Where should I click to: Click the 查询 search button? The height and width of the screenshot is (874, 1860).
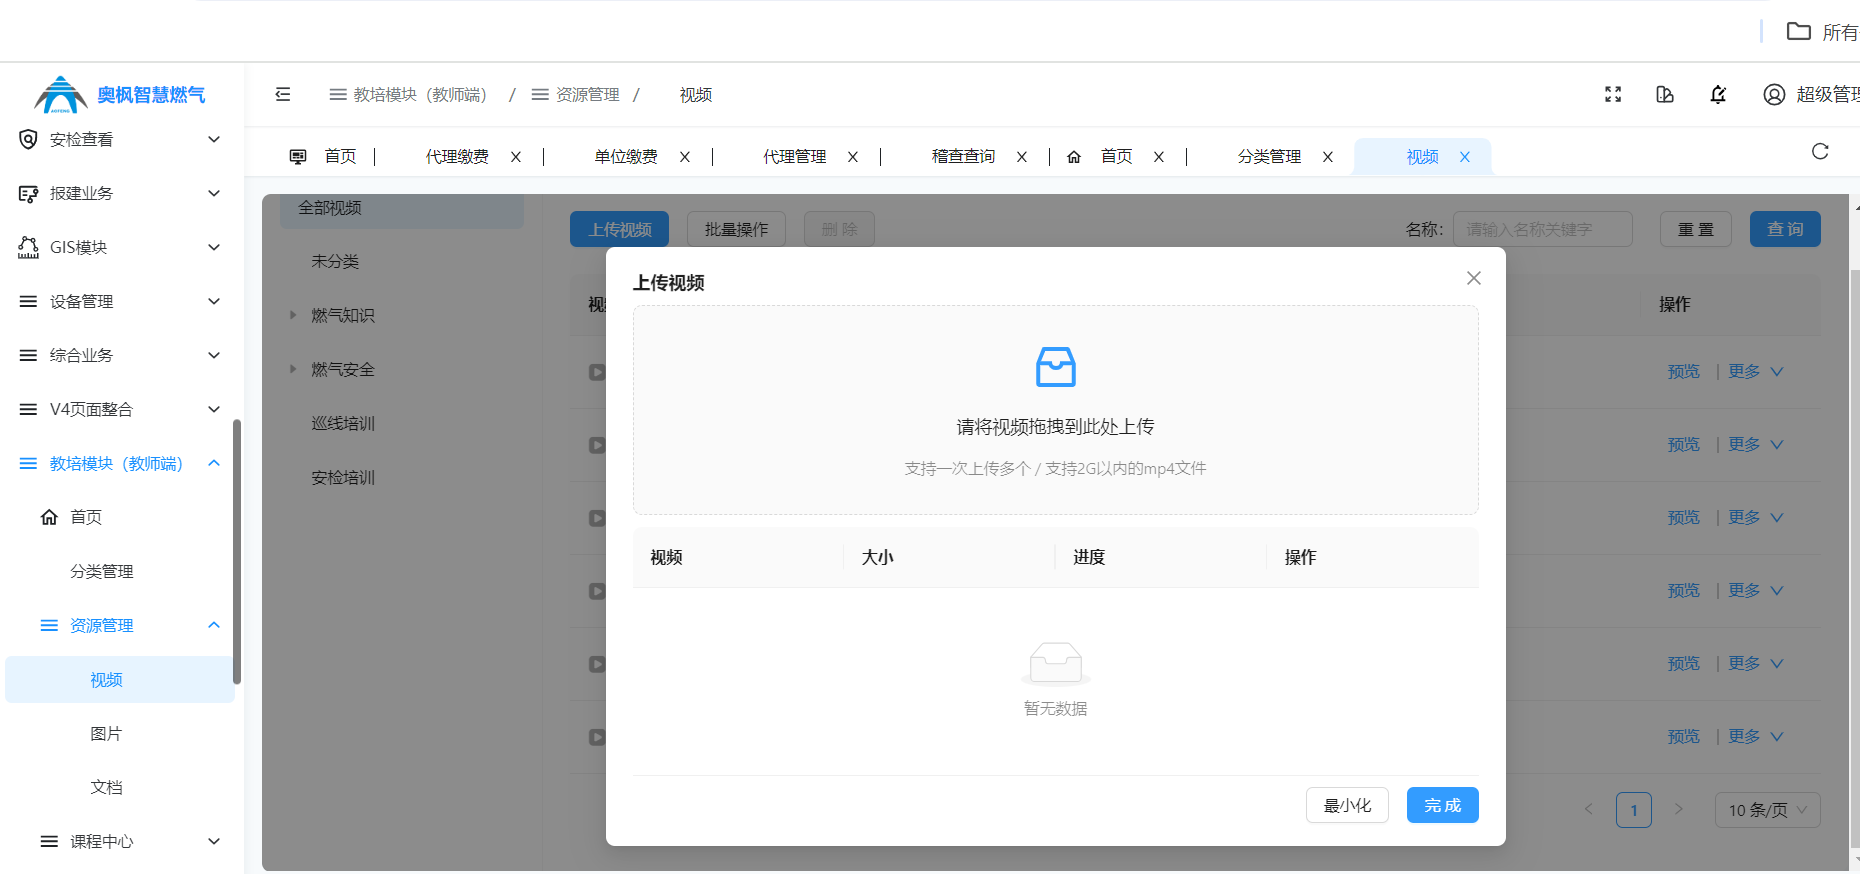(x=1785, y=229)
